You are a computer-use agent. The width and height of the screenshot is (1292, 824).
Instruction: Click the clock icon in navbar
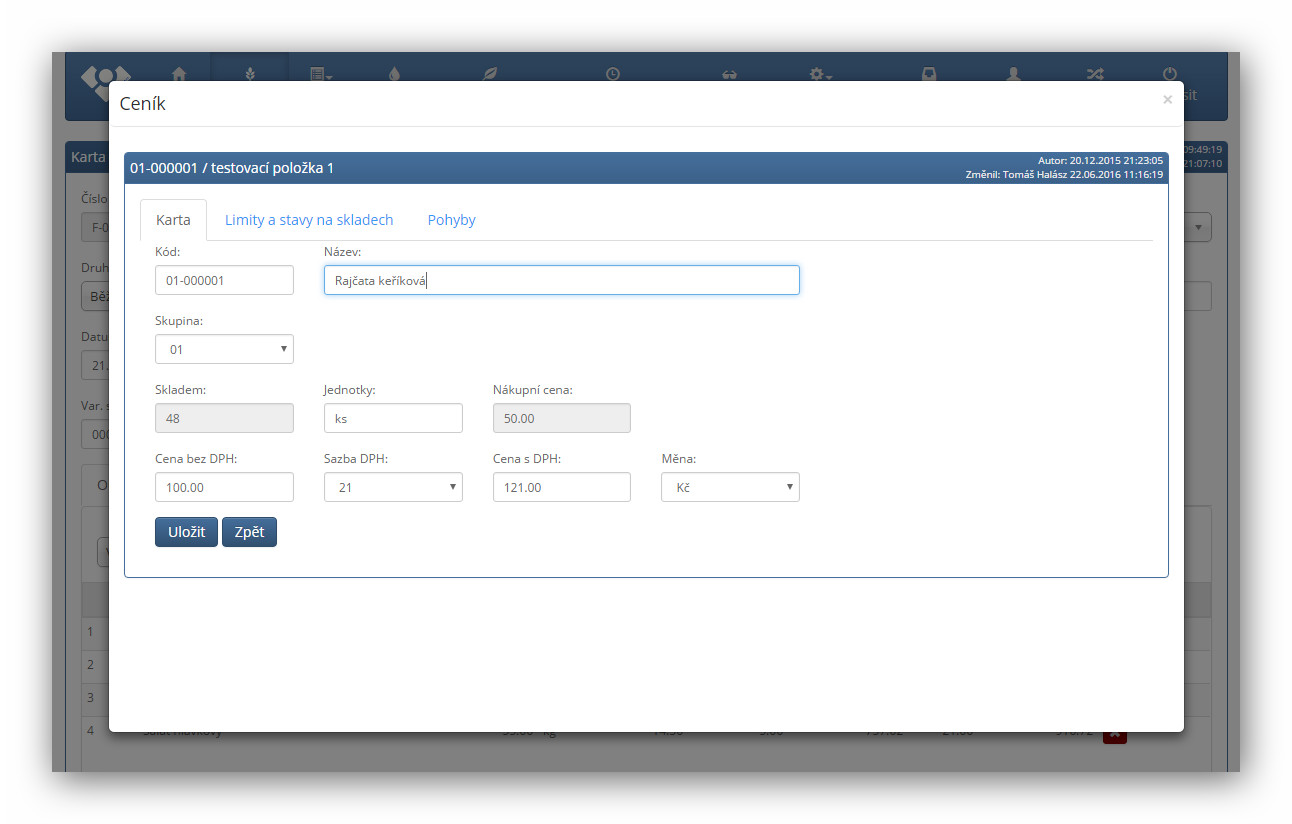pos(612,74)
